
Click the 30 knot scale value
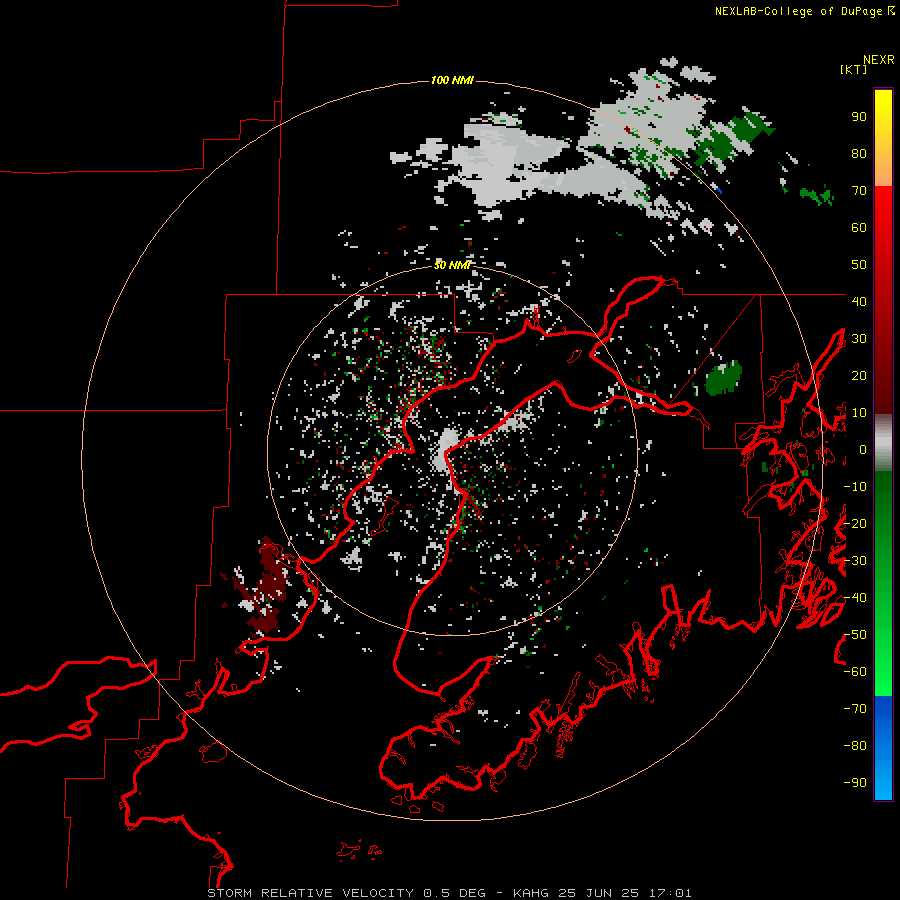[x=859, y=339]
